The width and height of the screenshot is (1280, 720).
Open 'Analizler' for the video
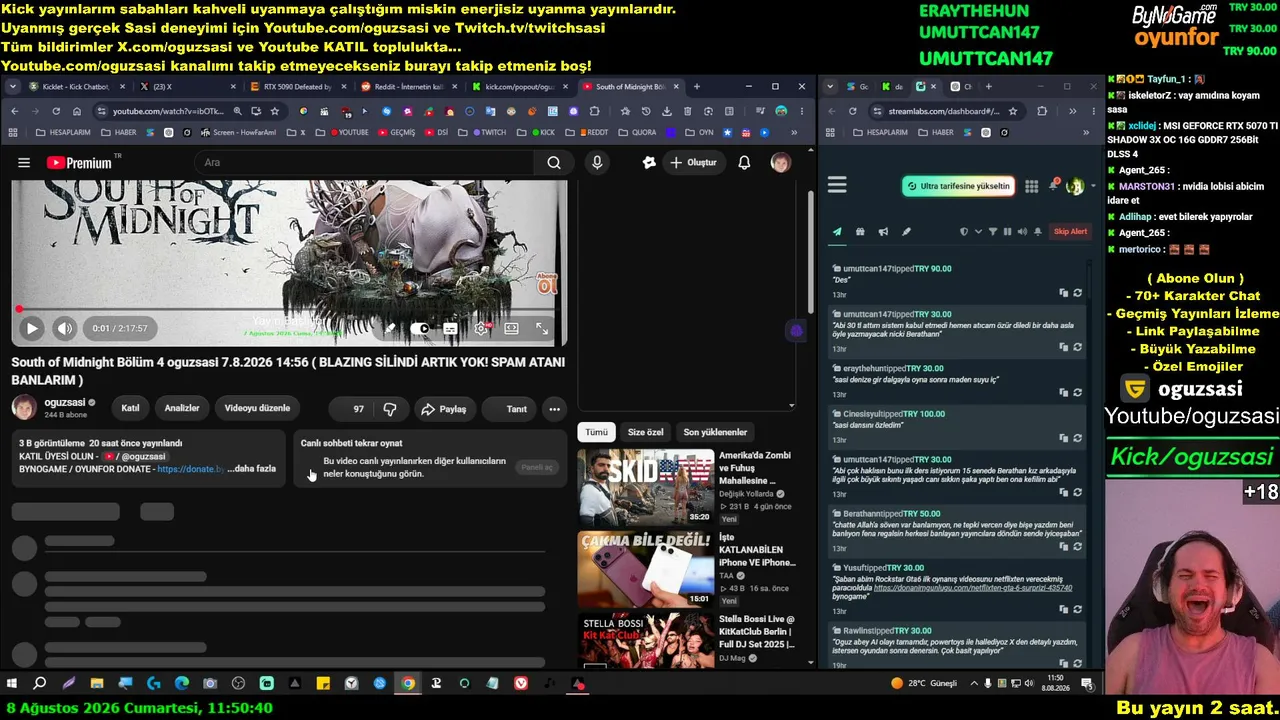click(182, 408)
